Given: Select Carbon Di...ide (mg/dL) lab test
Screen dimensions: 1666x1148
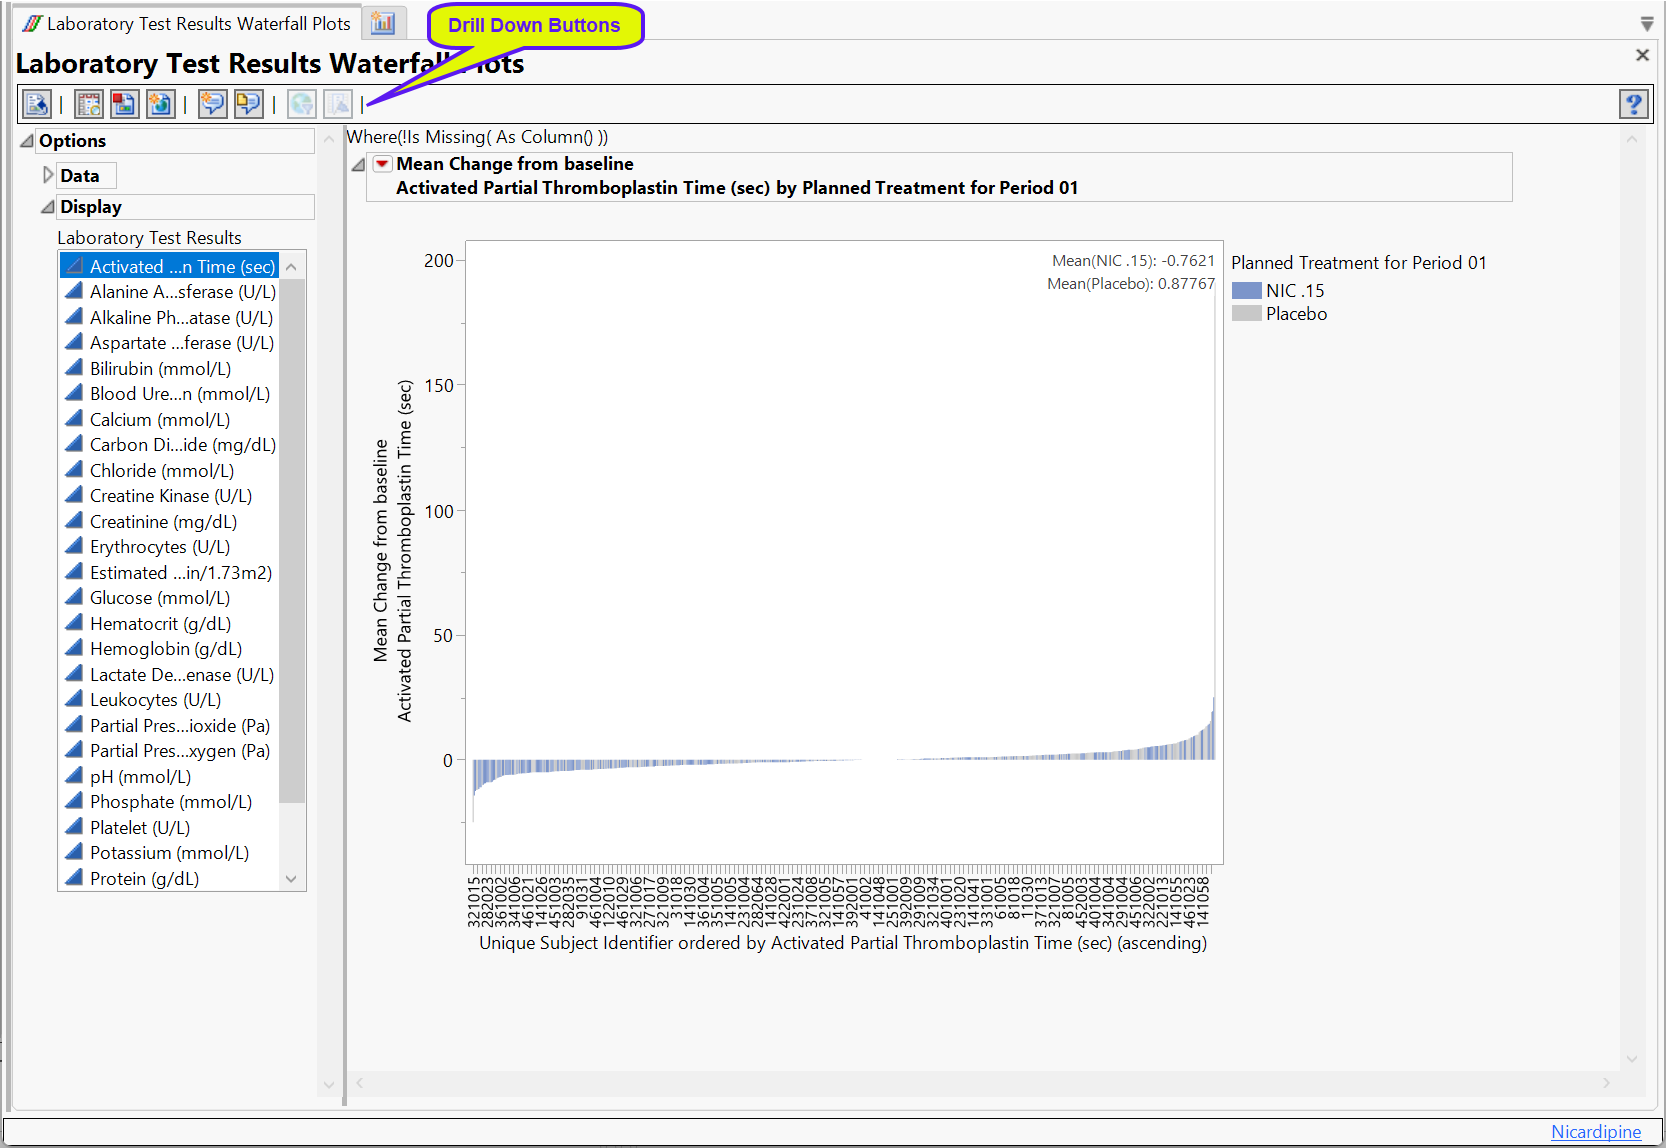Looking at the screenshot, I should (169, 445).
